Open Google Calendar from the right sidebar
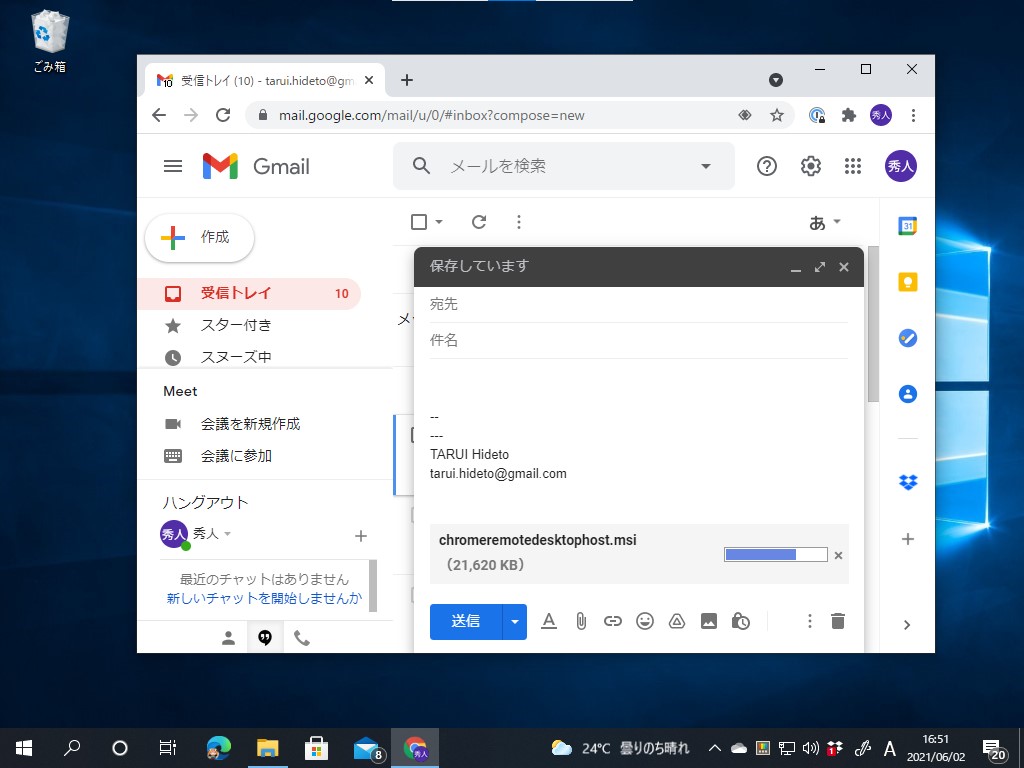Image resolution: width=1024 pixels, height=768 pixels. tap(907, 225)
